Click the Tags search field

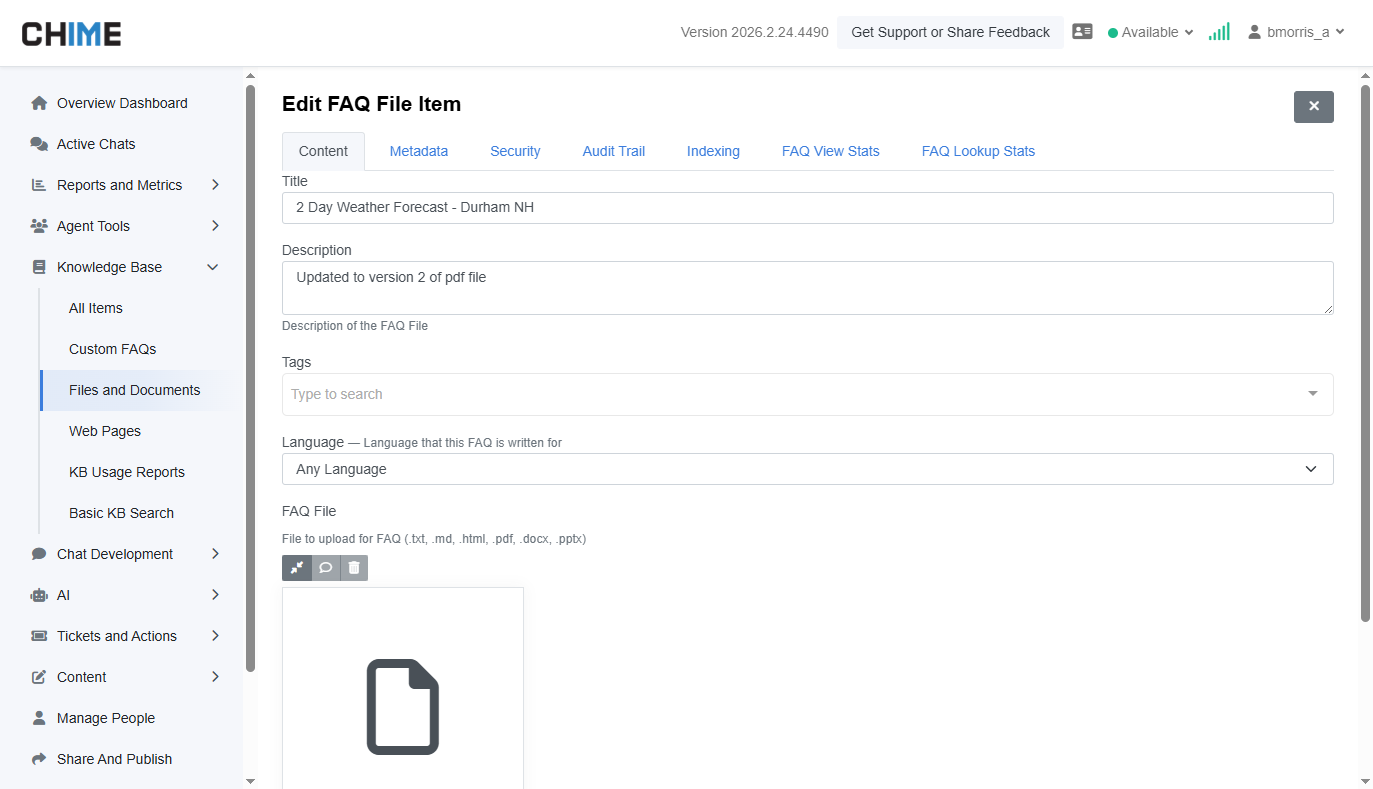click(795, 395)
